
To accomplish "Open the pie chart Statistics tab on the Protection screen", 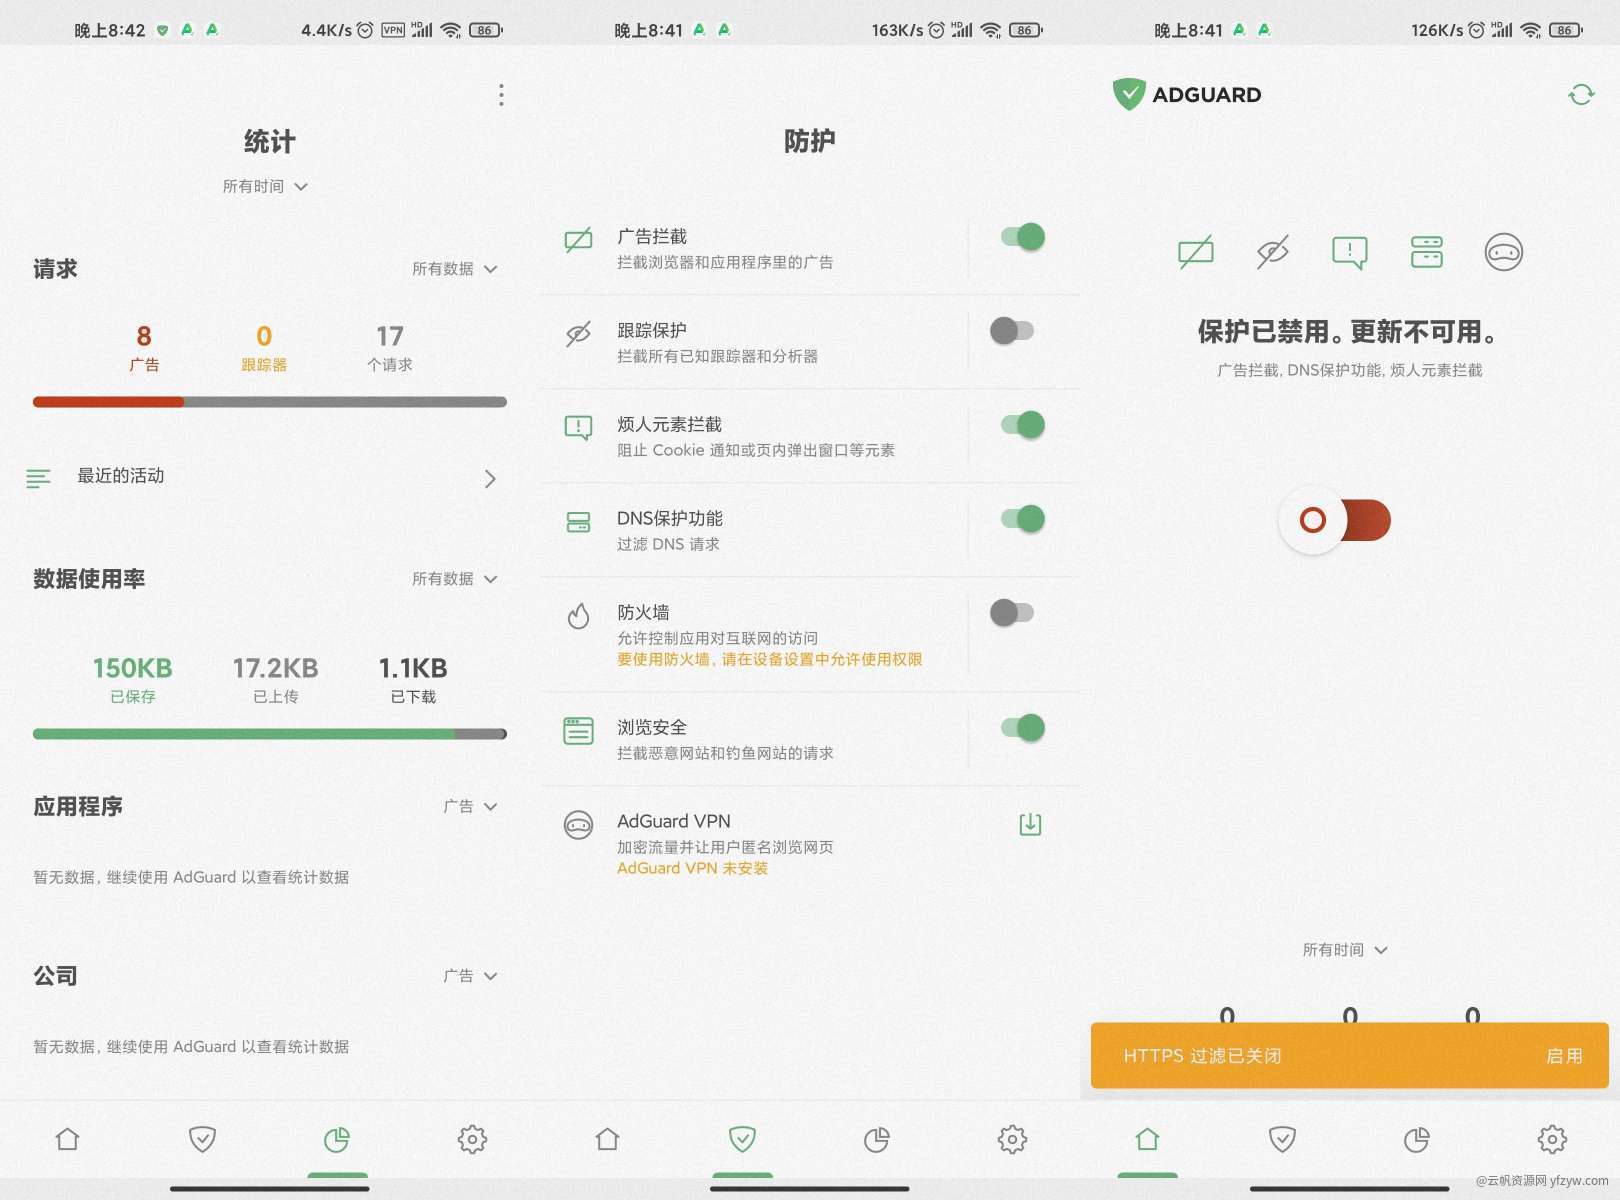I will point(877,1139).
